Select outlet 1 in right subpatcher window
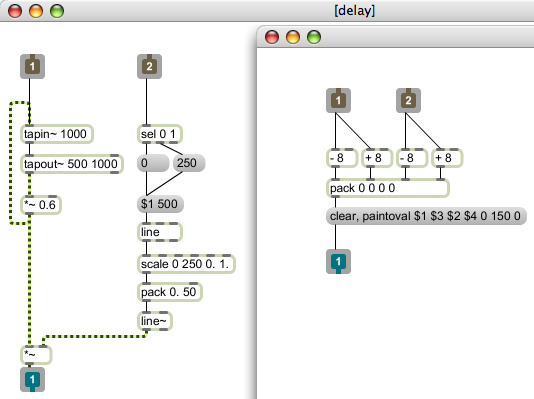The height and width of the screenshot is (399, 534). click(338, 261)
